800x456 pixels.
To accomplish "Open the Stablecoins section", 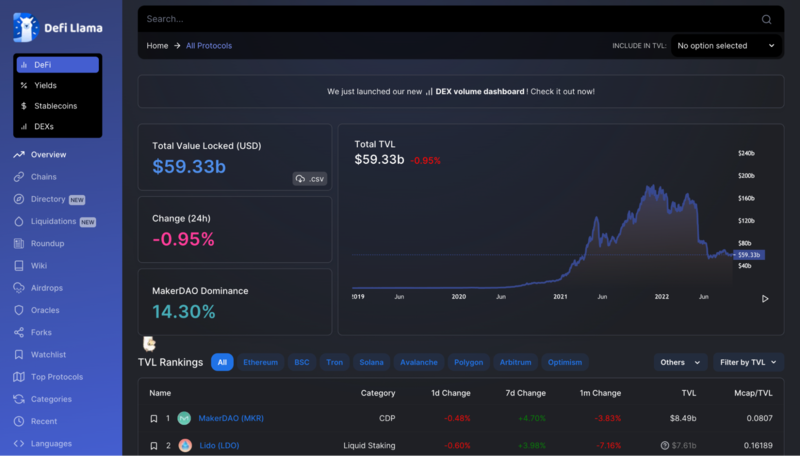I will pyautogui.click(x=58, y=106).
